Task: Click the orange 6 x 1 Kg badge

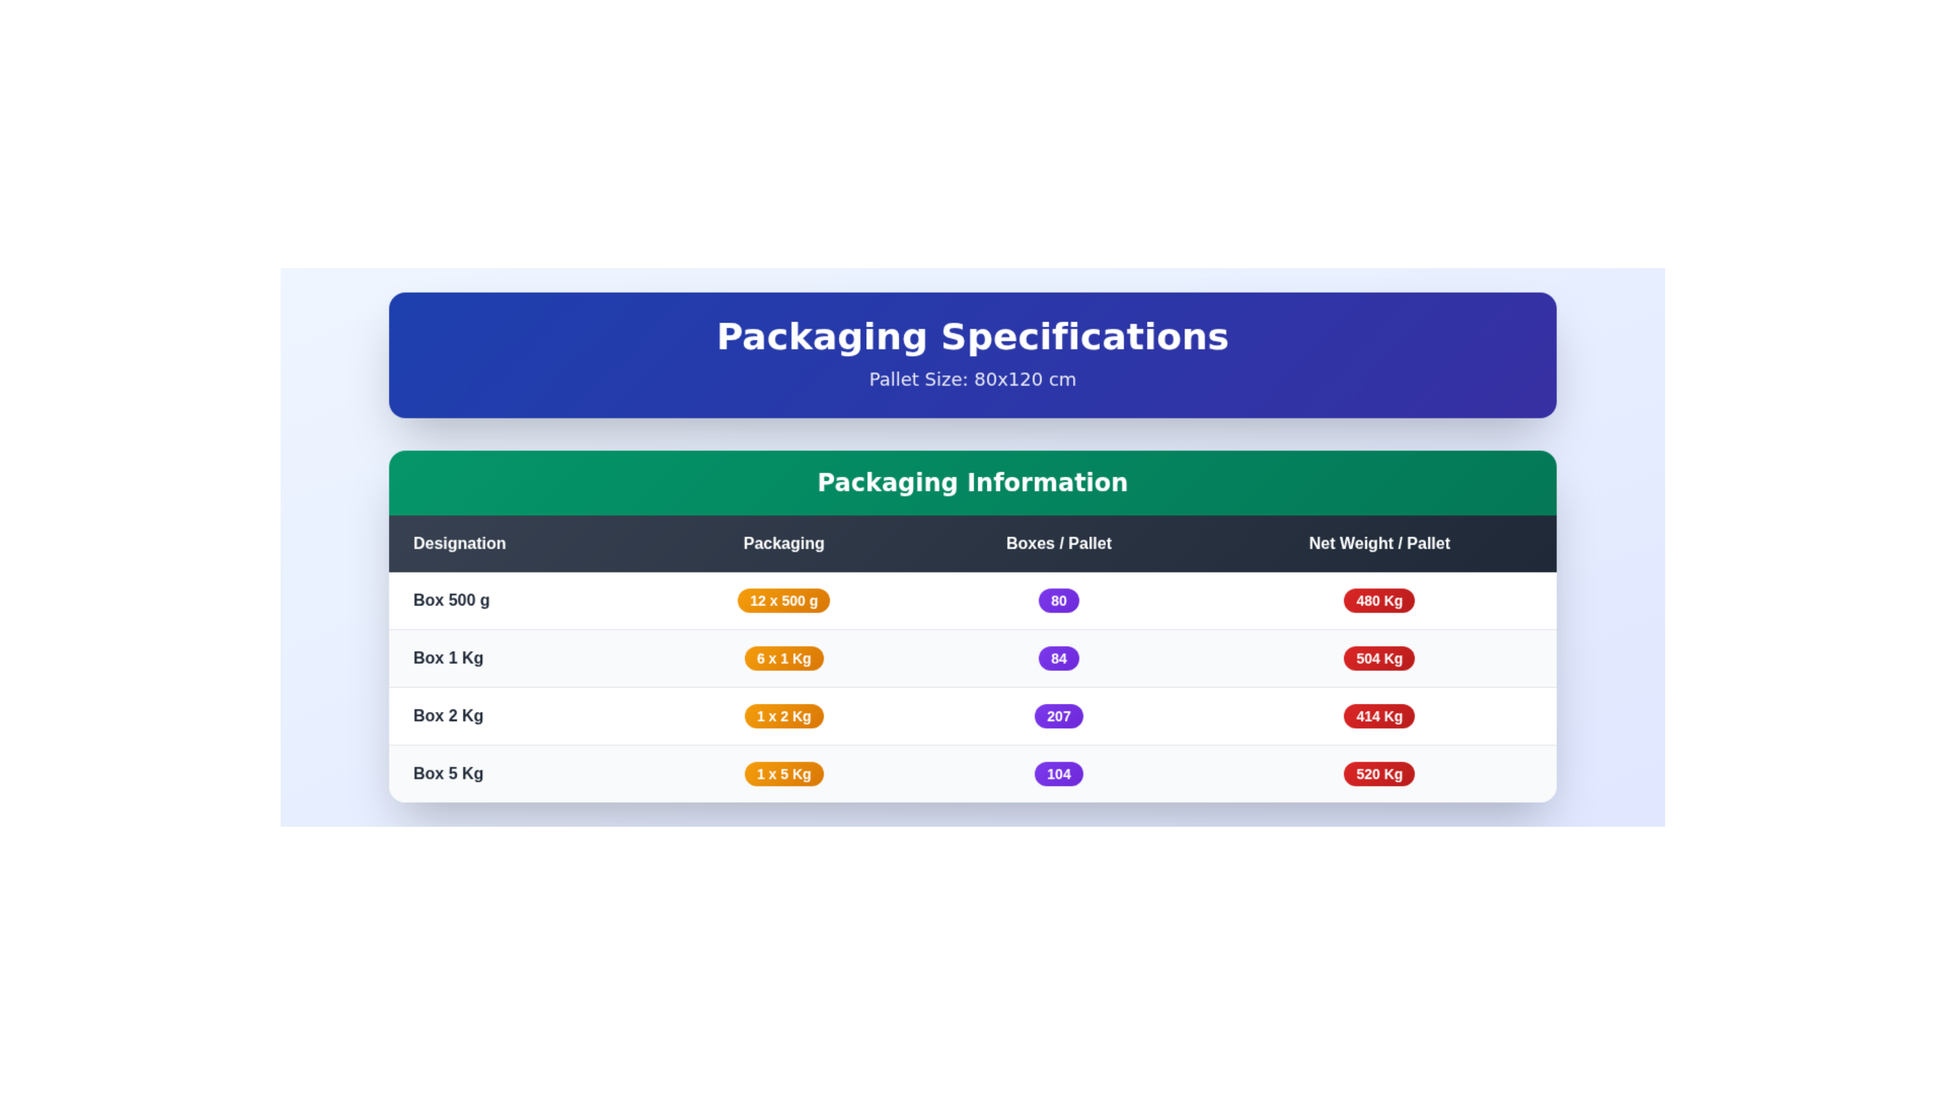Action: (783, 659)
